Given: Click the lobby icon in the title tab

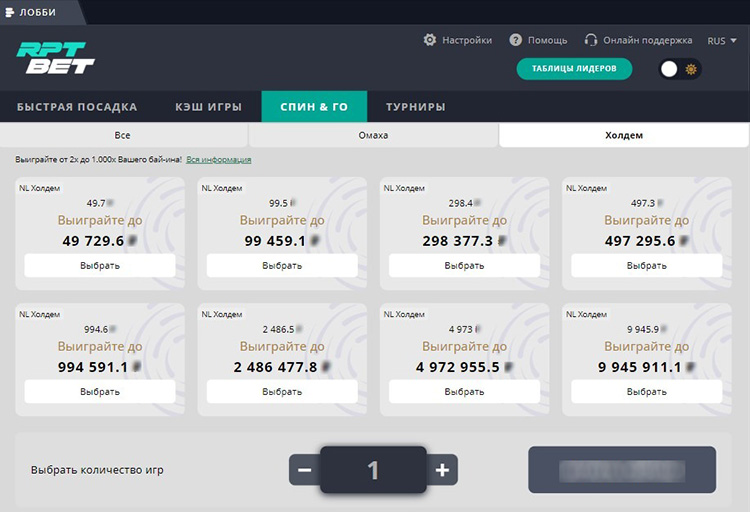Looking at the screenshot, I should [x=10, y=12].
